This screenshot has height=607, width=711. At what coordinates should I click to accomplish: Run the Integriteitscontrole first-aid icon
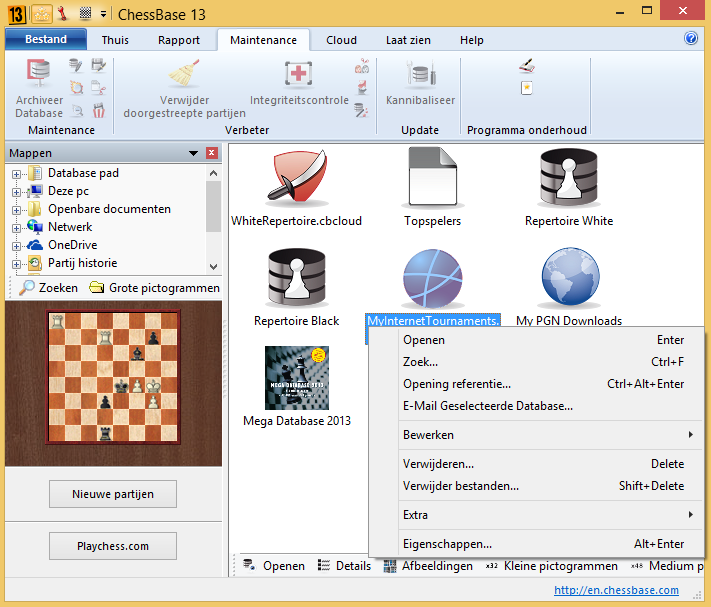pos(298,73)
